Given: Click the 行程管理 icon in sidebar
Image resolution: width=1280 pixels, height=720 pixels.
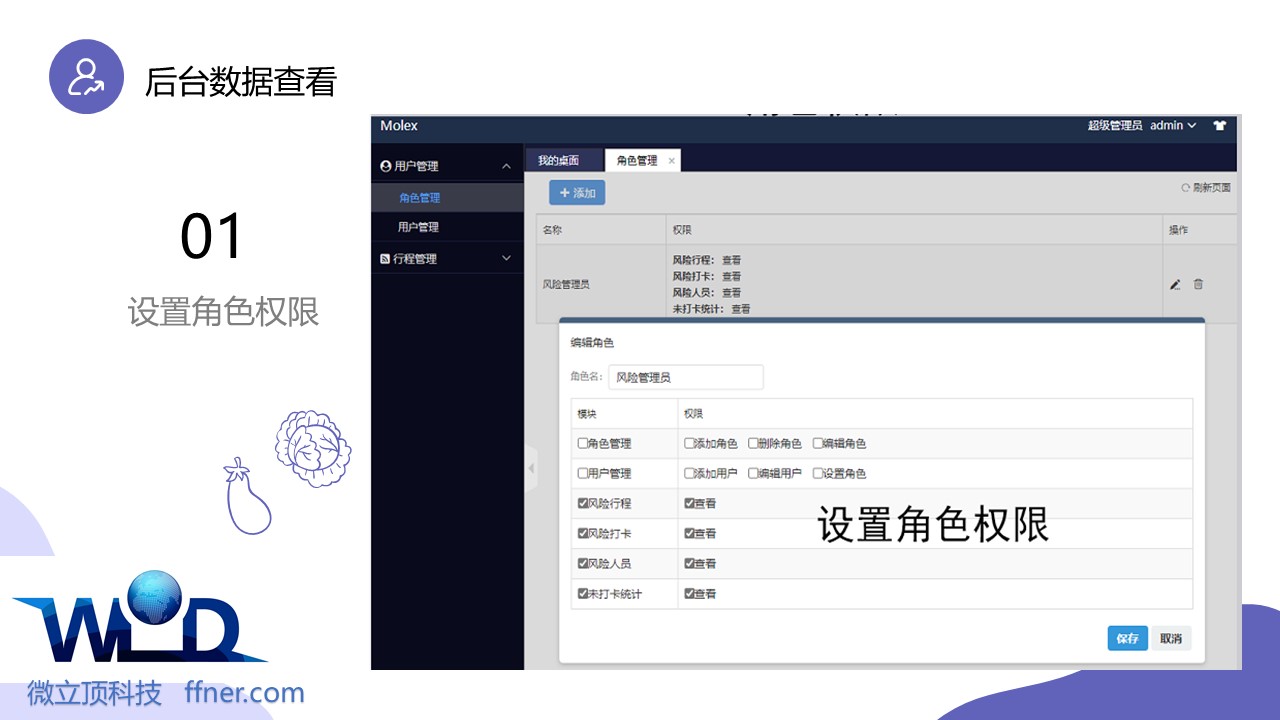Looking at the screenshot, I should pos(386,259).
